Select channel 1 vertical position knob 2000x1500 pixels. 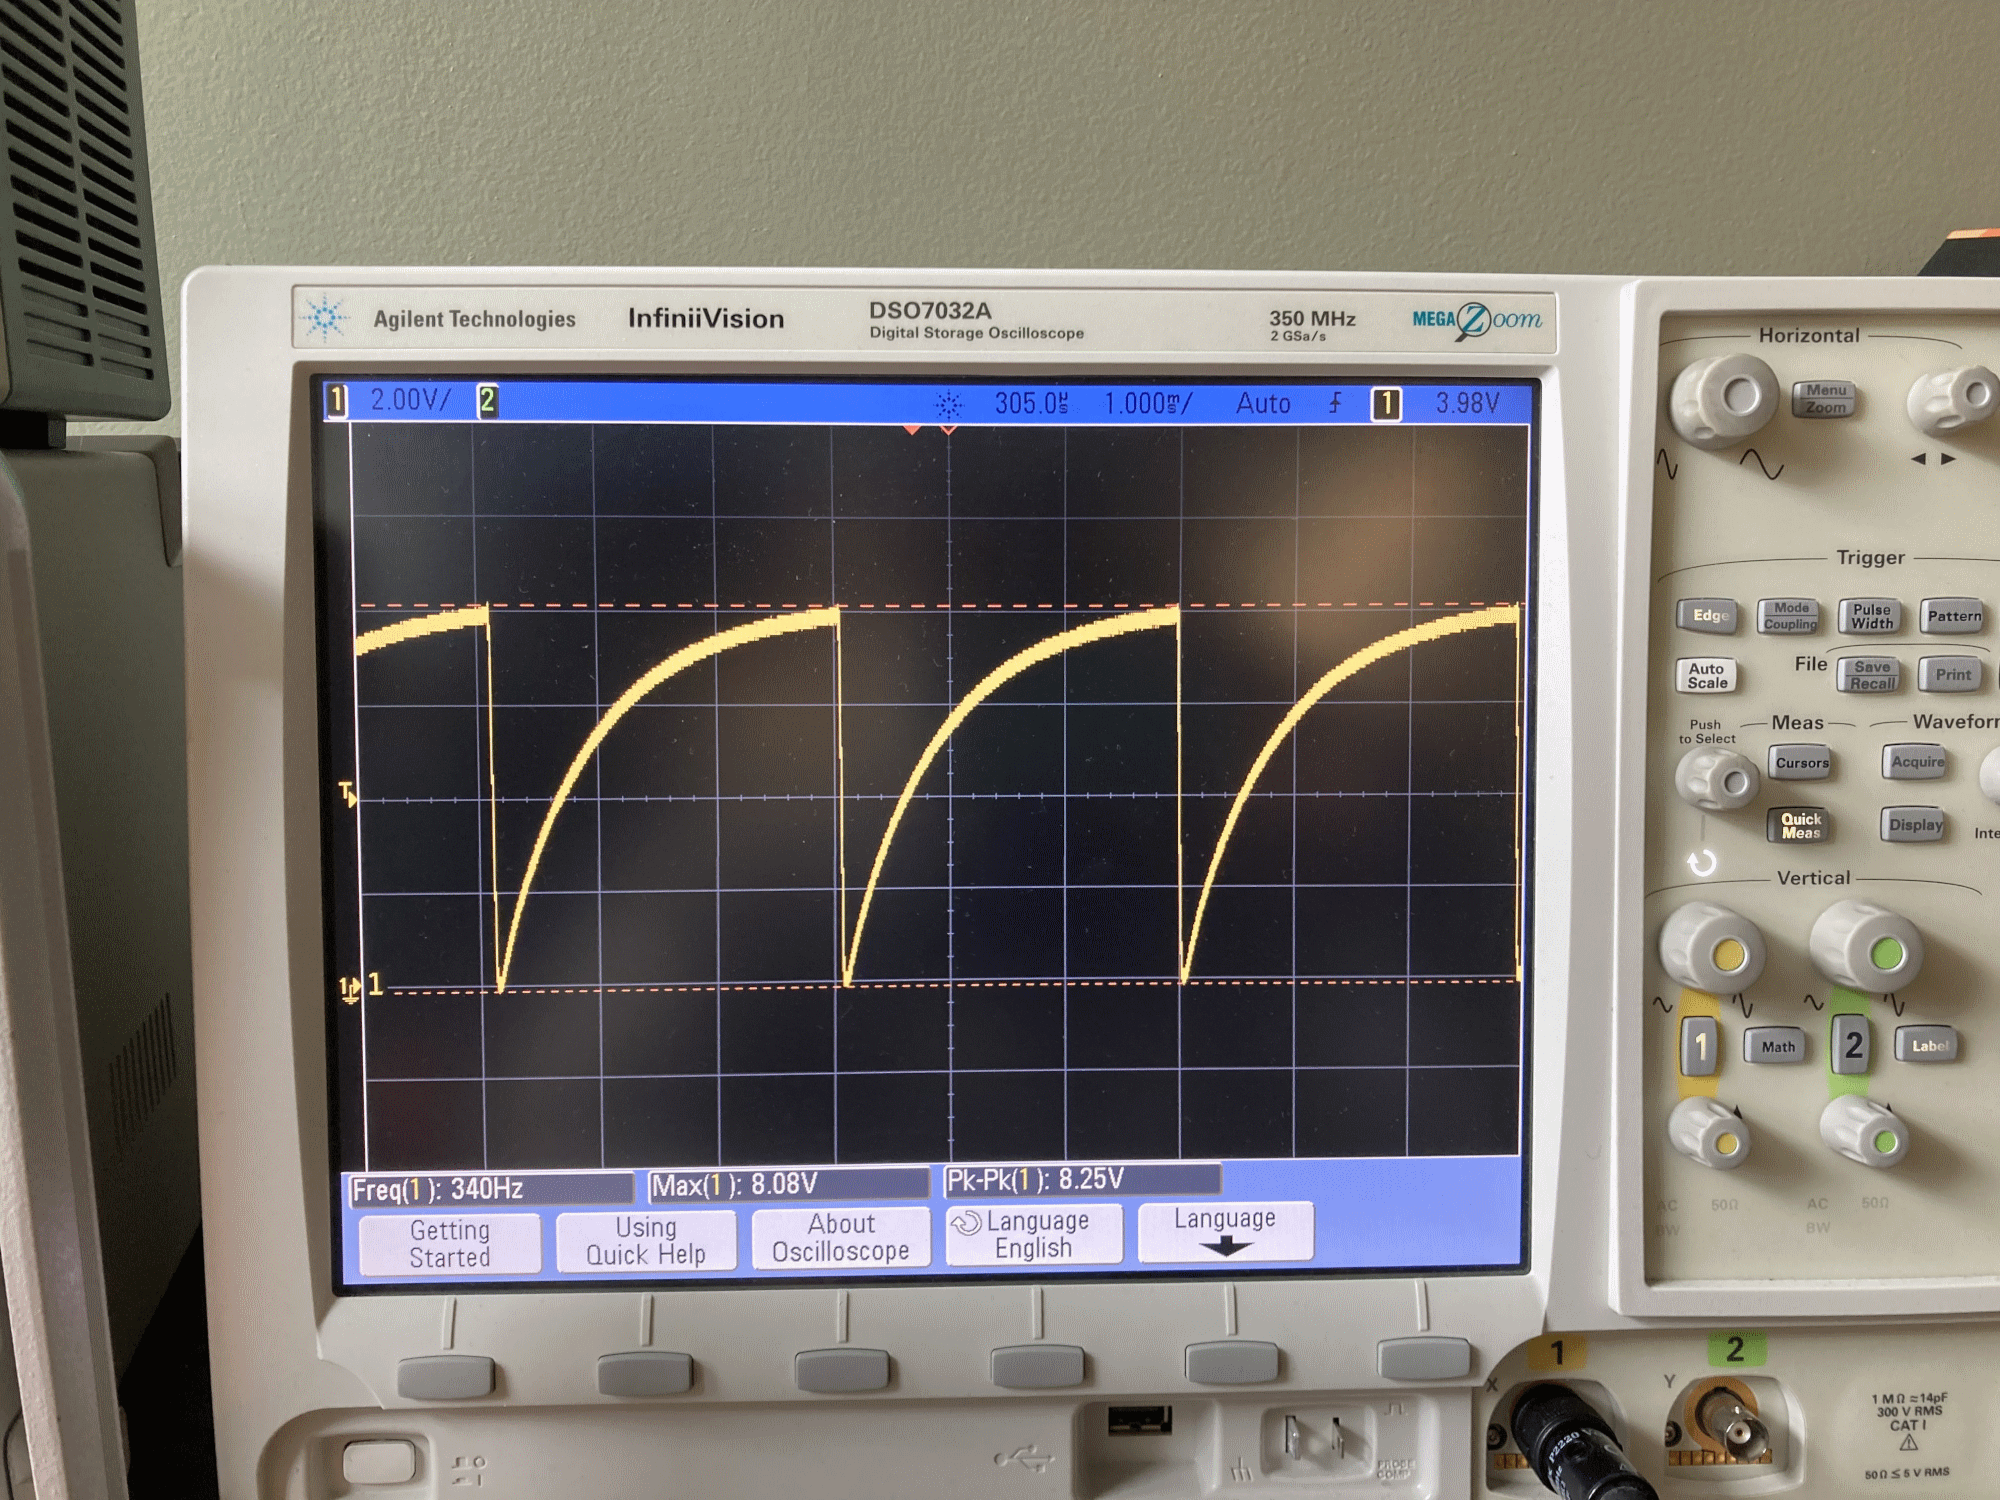(x=1709, y=1133)
